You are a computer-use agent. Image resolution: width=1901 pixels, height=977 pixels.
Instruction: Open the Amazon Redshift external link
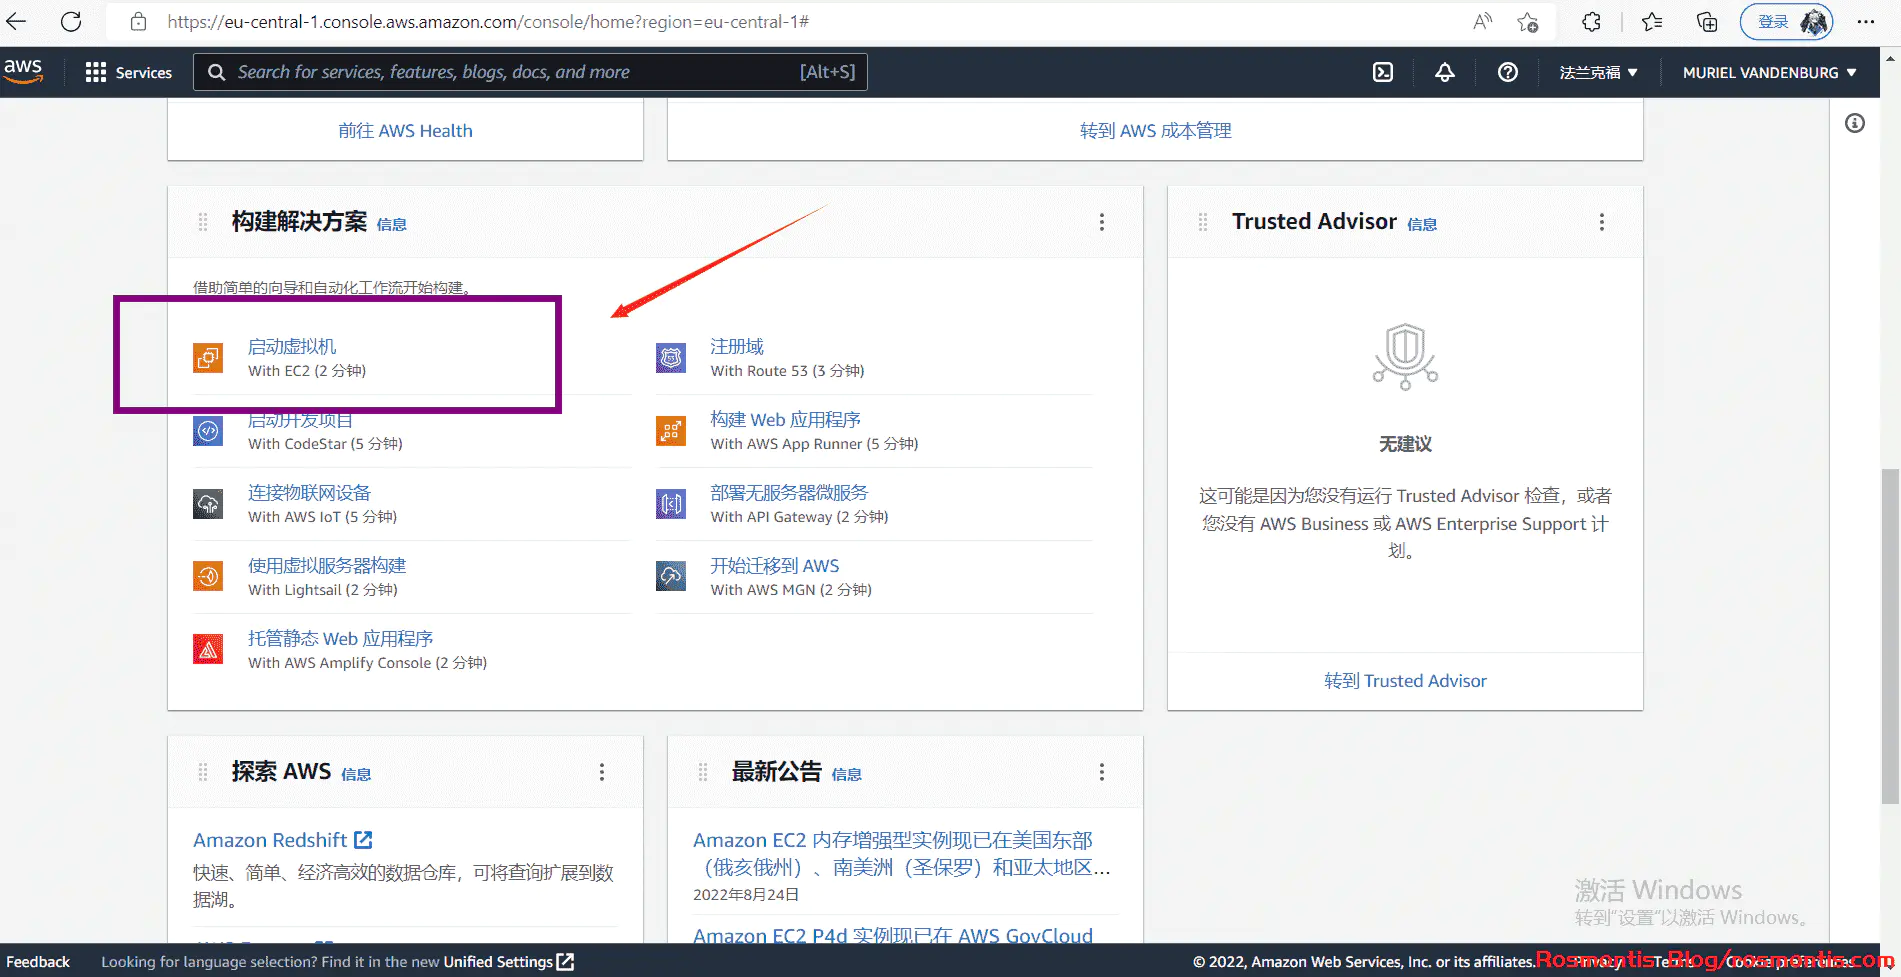click(283, 840)
